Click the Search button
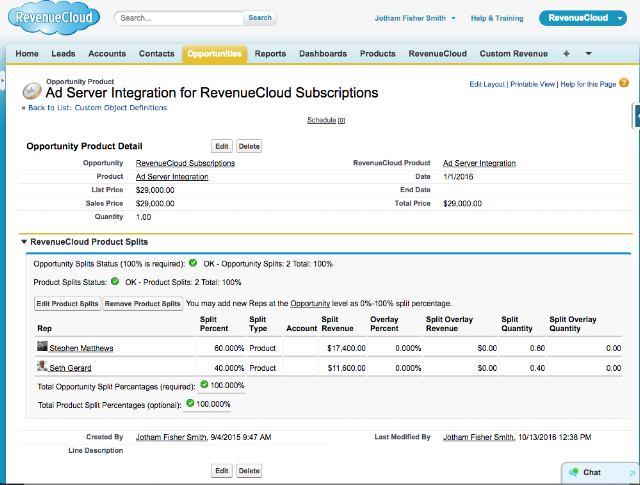640x485 pixels. click(260, 18)
